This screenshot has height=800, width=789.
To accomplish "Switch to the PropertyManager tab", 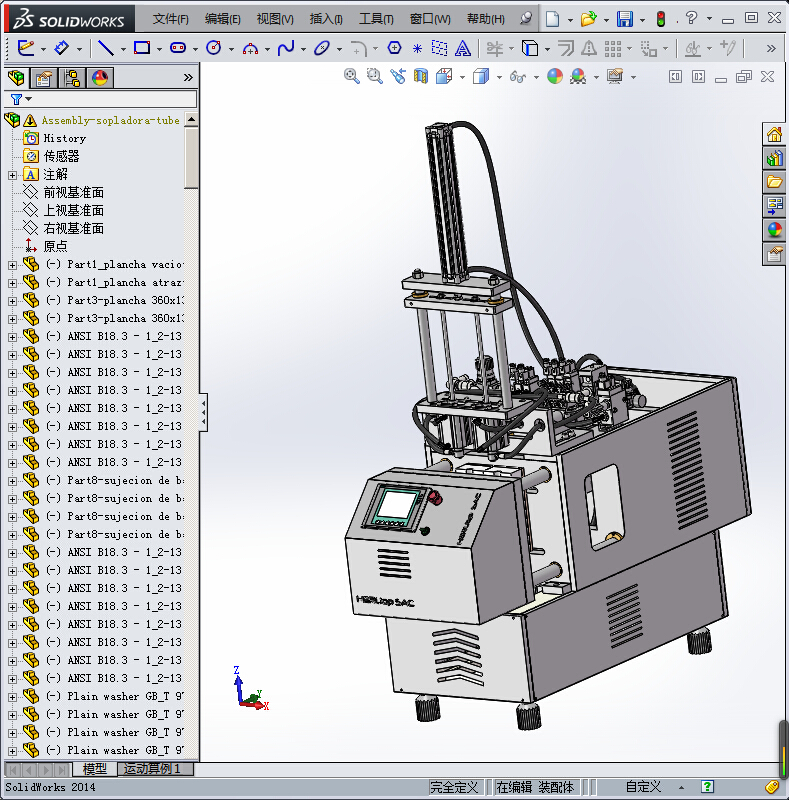I will [44, 78].
